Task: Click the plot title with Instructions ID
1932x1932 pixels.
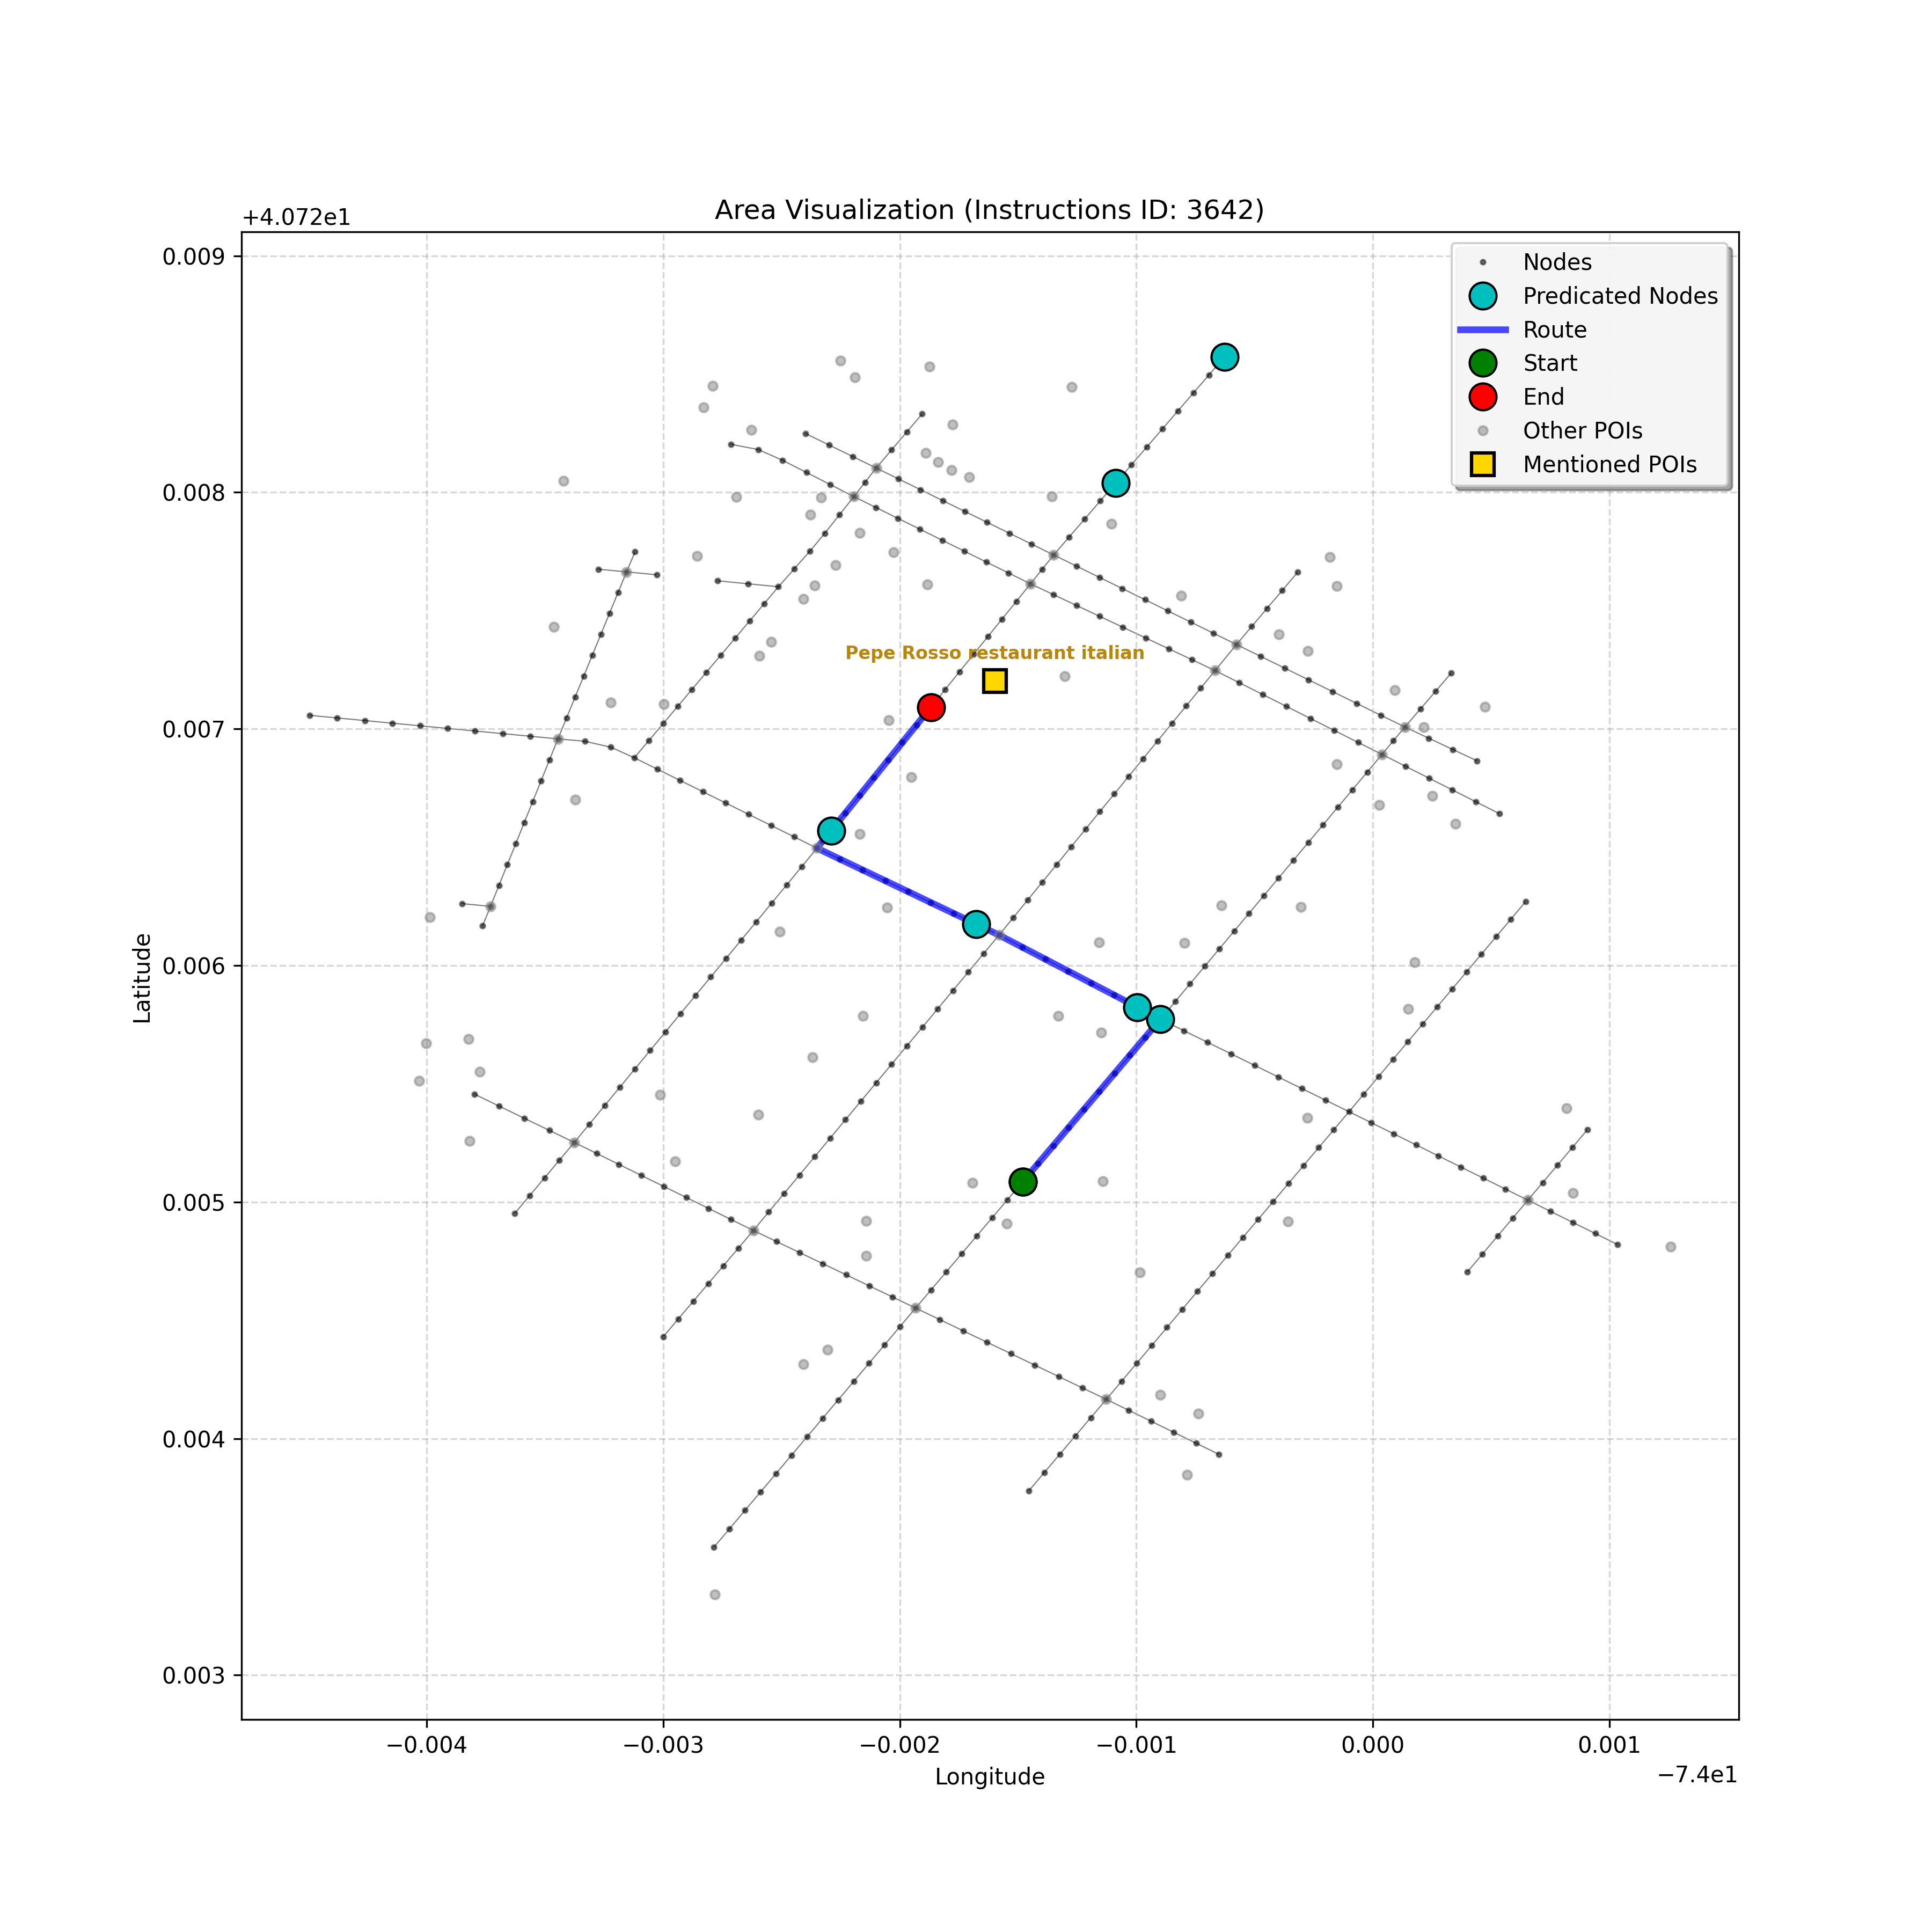Action: (x=989, y=210)
